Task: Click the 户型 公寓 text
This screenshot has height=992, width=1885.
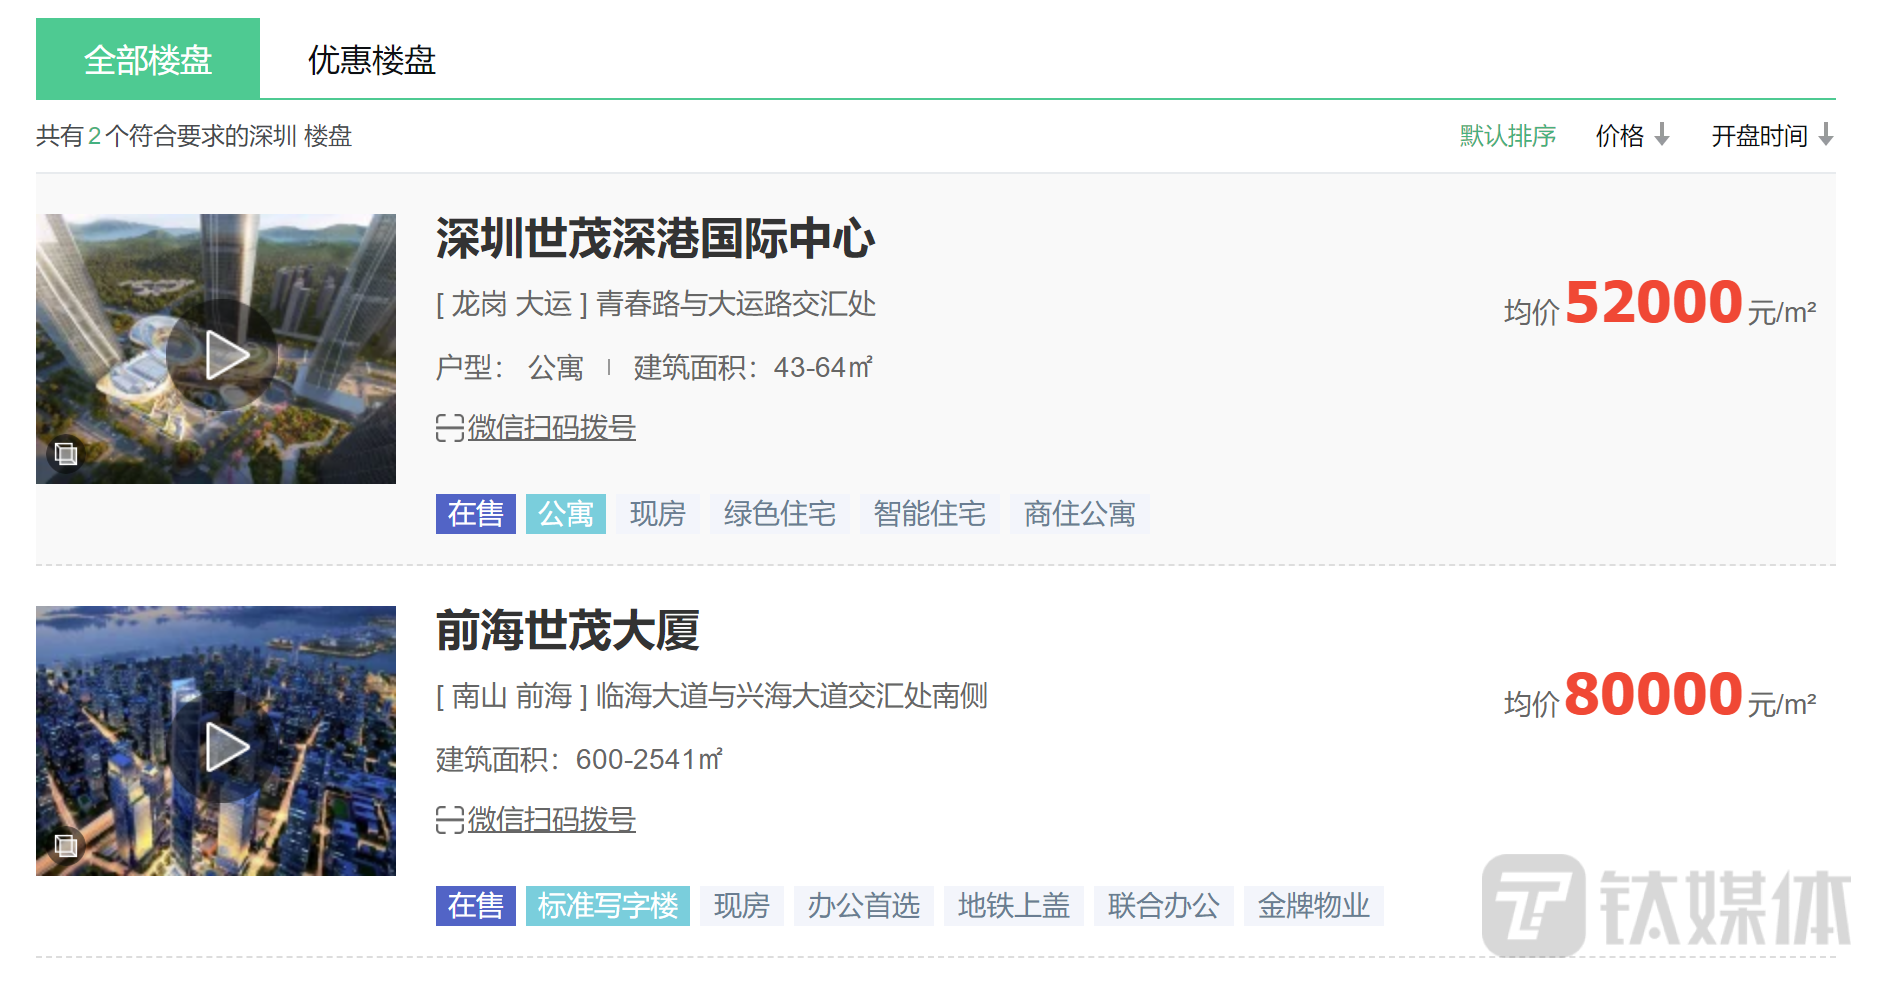Action: [510, 368]
